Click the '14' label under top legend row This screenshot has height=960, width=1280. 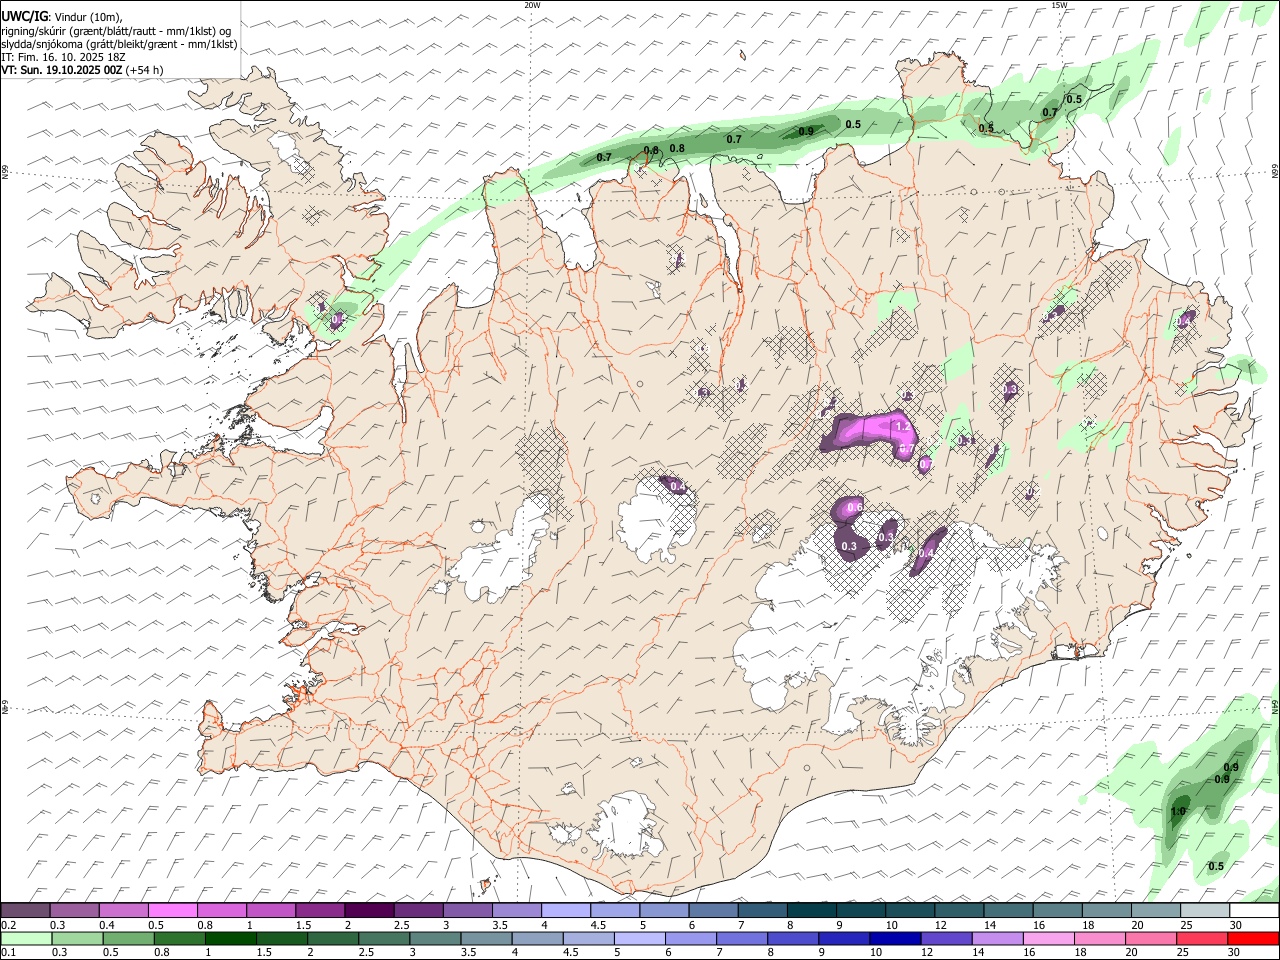click(990, 925)
